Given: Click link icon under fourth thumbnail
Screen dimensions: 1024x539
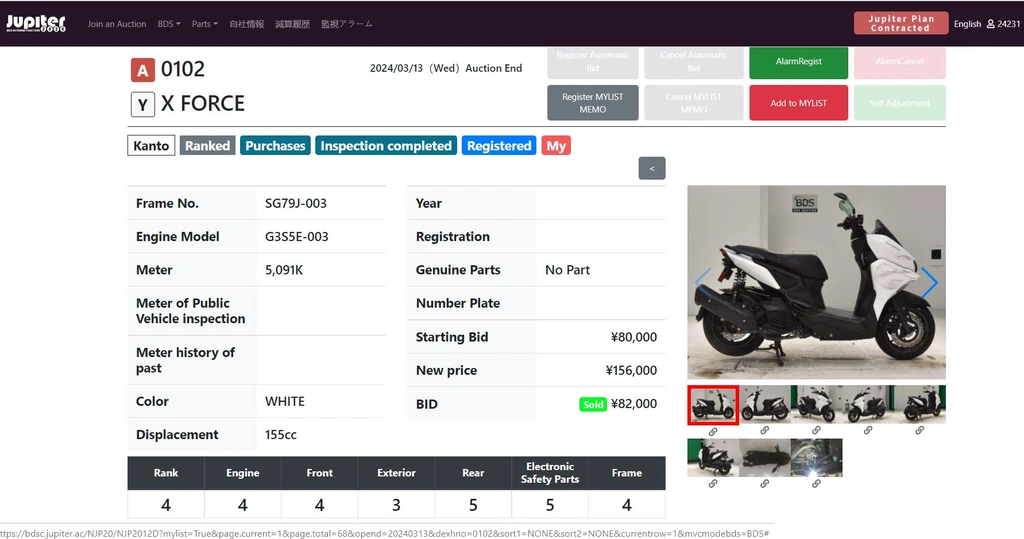Looking at the screenshot, I should (x=868, y=431).
